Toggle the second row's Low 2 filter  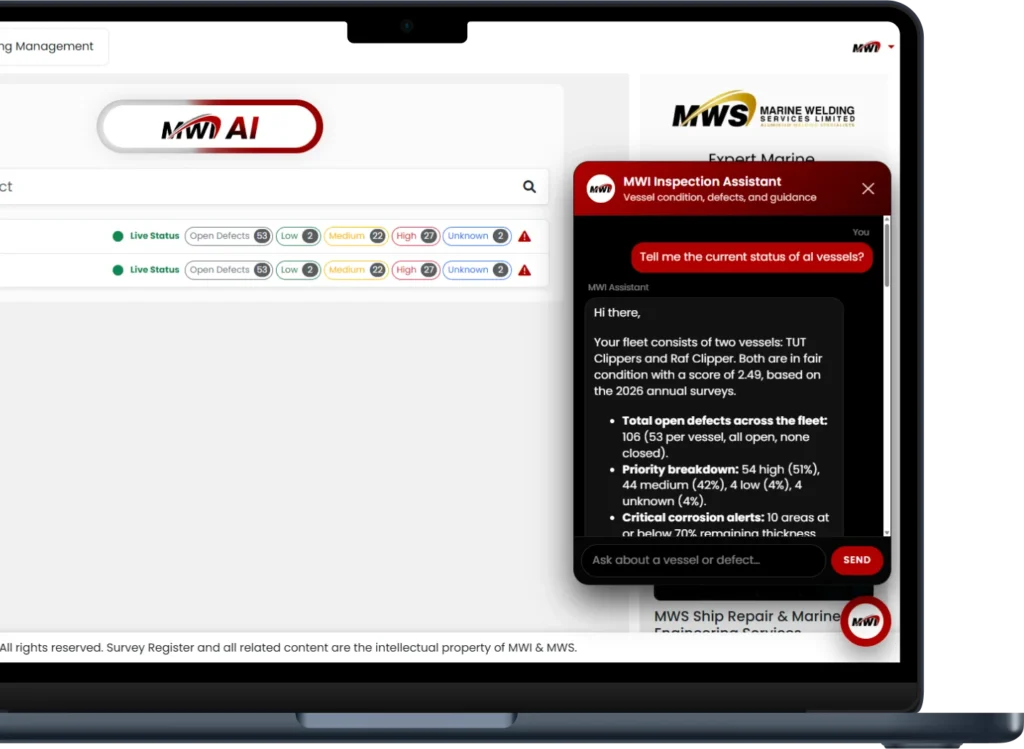pos(298,270)
